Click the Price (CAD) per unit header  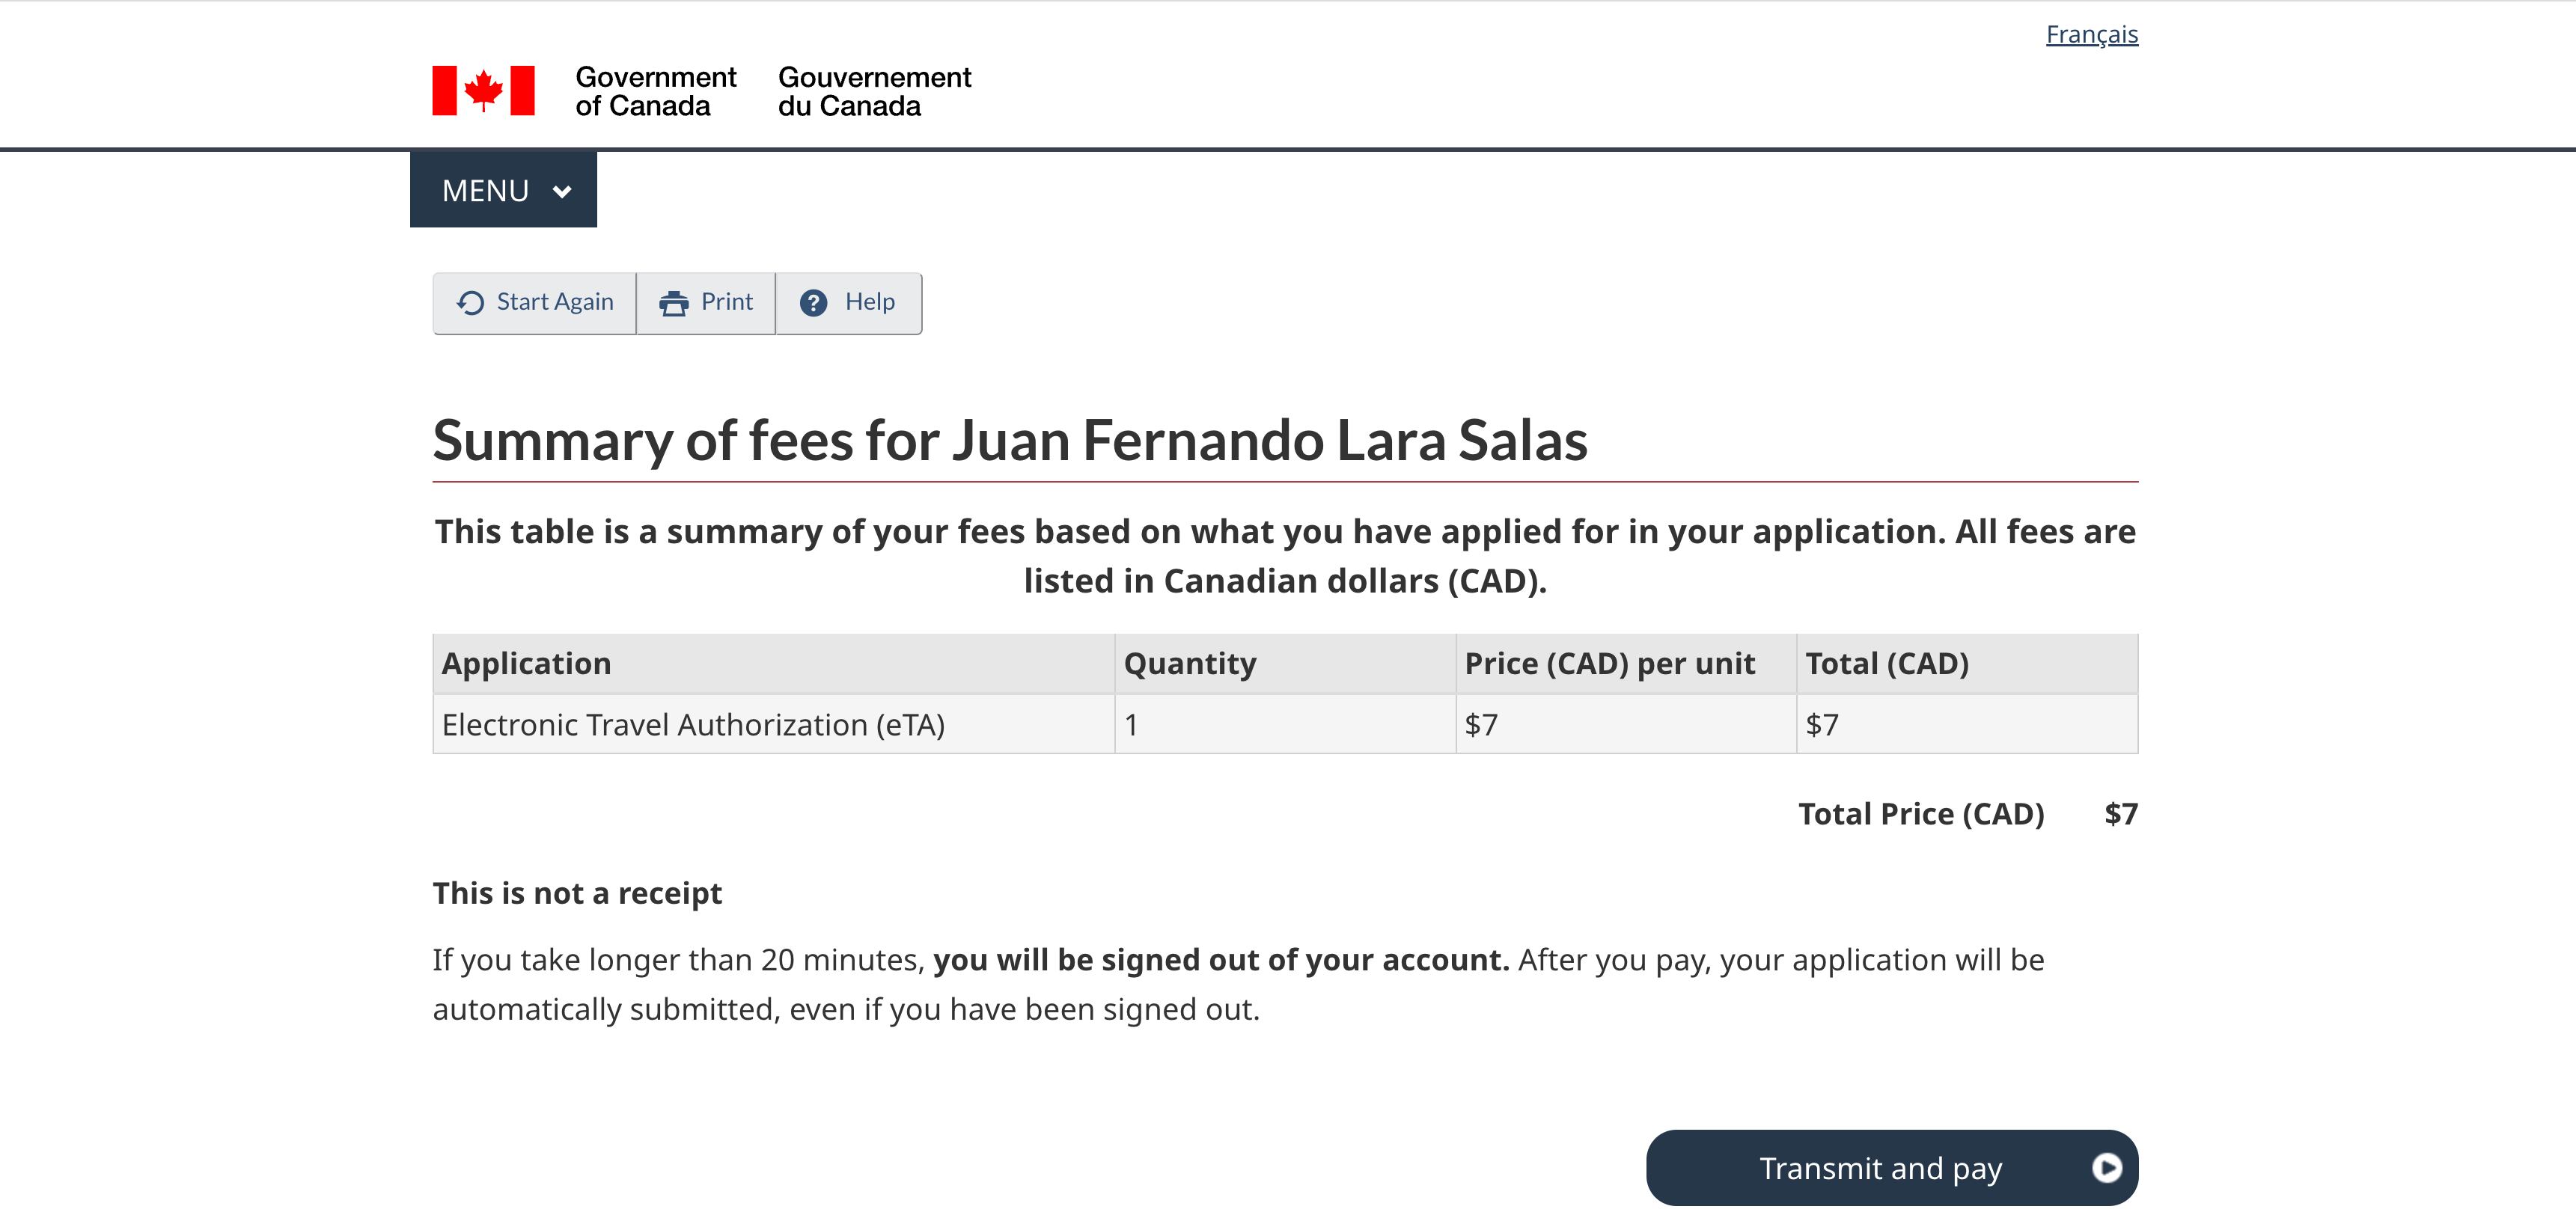(1609, 664)
